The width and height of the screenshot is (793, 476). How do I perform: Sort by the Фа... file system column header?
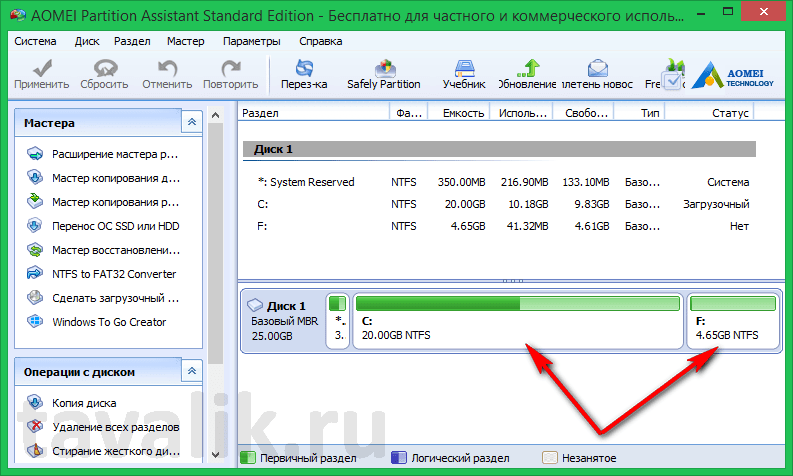point(409,113)
